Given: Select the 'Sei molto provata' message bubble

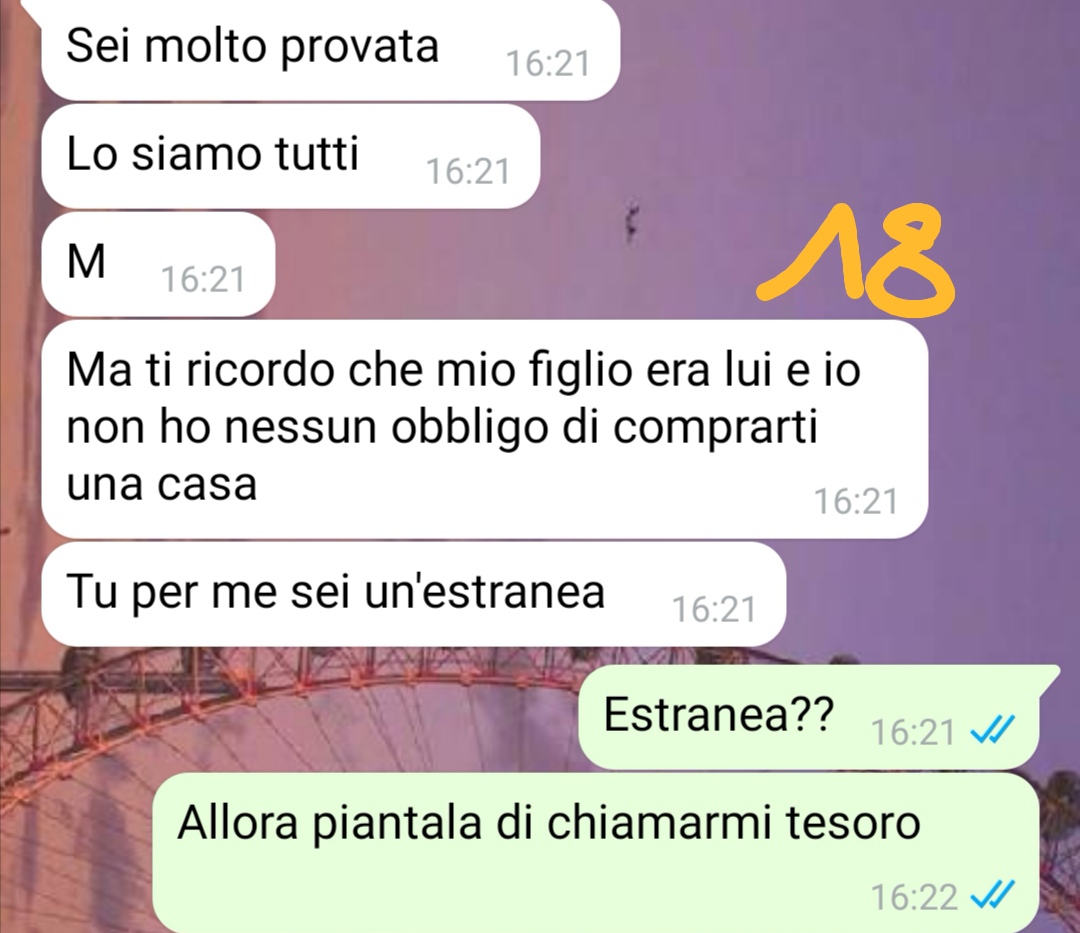Looking at the screenshot, I should tap(331, 49).
